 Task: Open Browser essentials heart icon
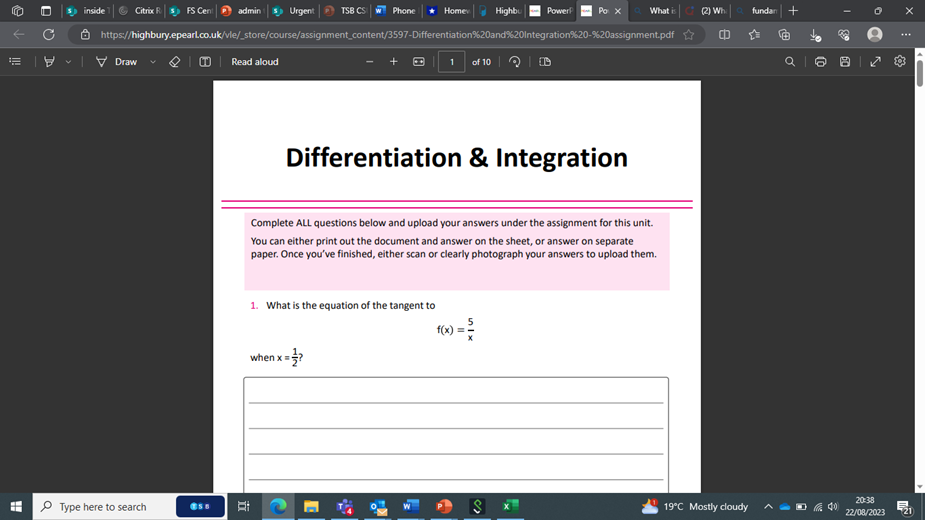pyautogui.click(x=844, y=34)
